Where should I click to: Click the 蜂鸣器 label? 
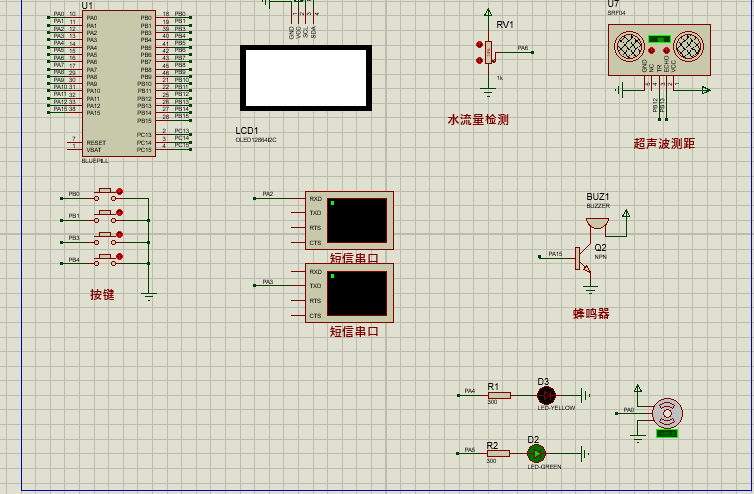click(591, 314)
